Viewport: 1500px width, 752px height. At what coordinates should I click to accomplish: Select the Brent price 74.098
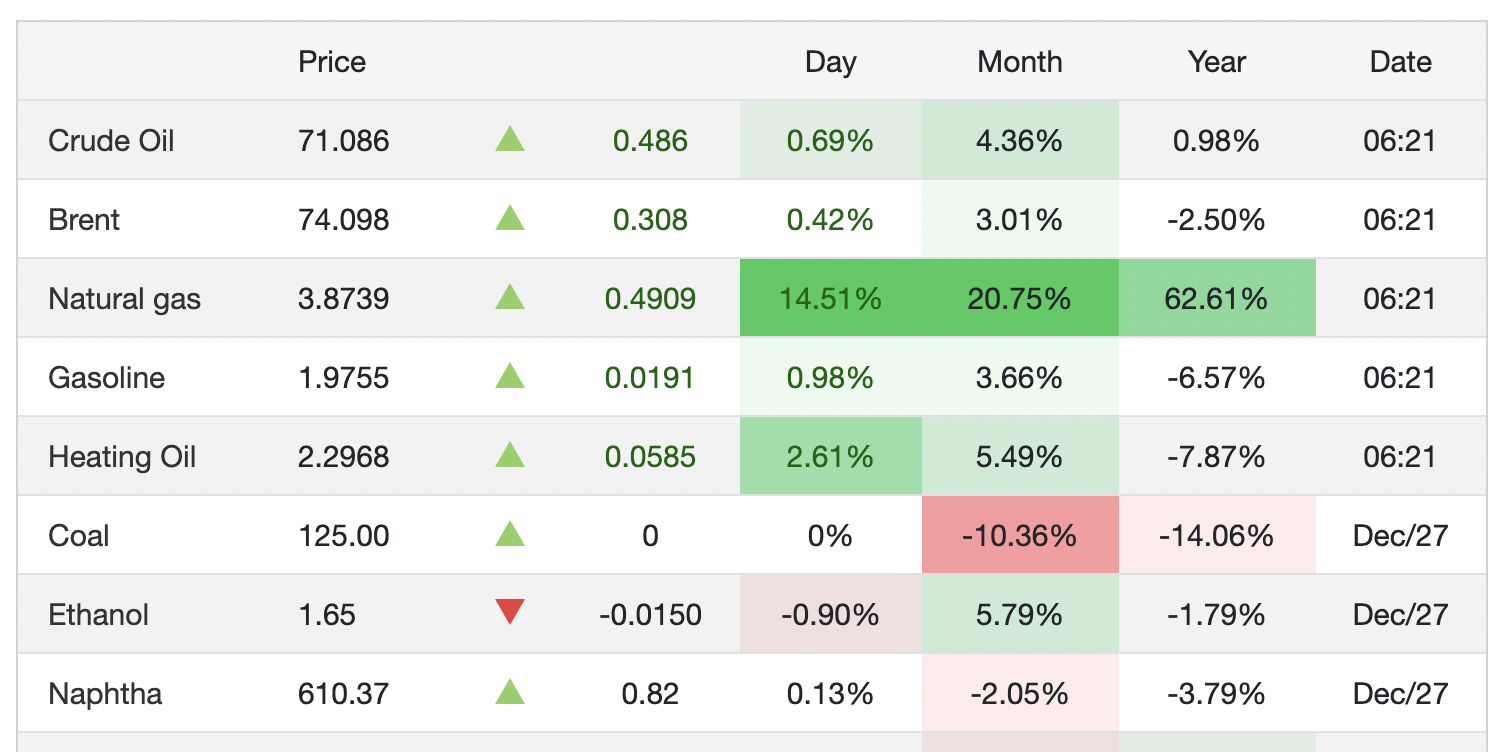pos(343,219)
